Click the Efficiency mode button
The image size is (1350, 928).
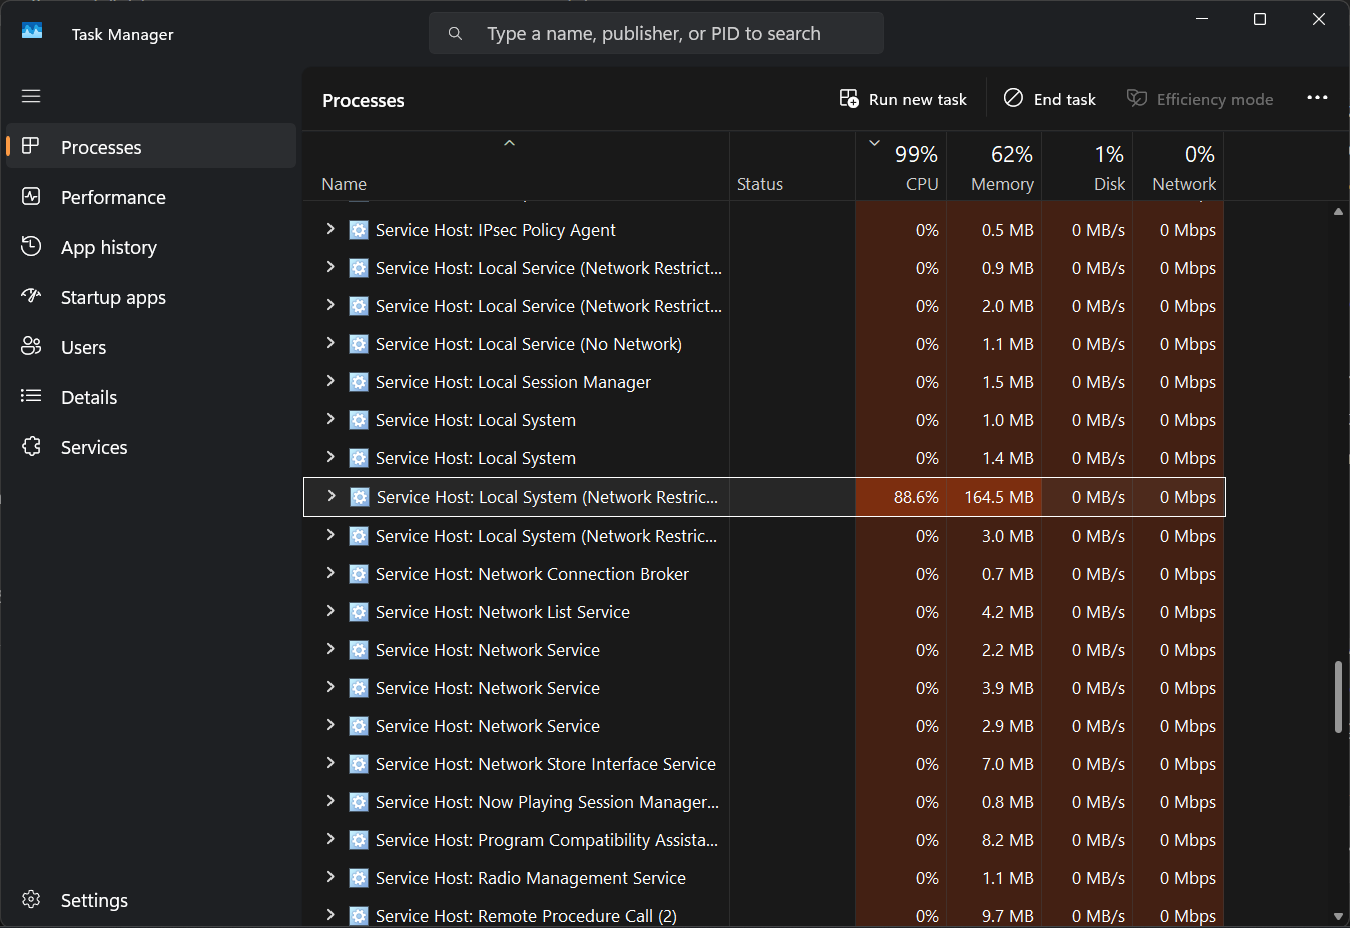[x=1200, y=99]
